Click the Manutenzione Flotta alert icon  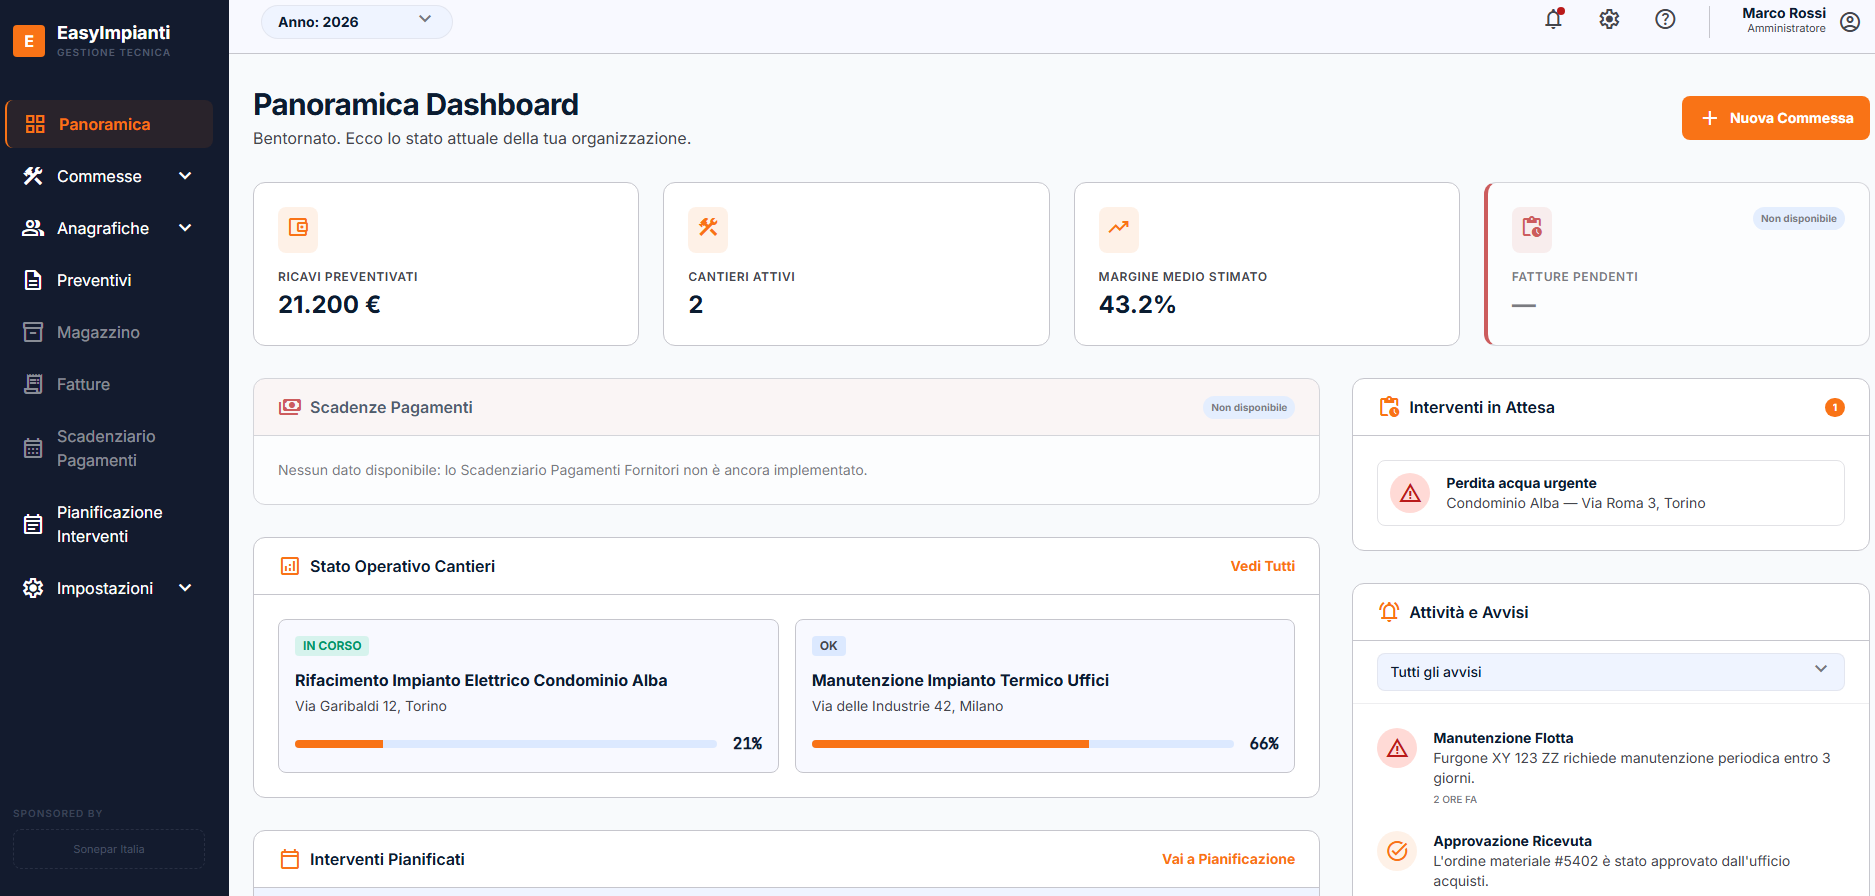[x=1397, y=748]
